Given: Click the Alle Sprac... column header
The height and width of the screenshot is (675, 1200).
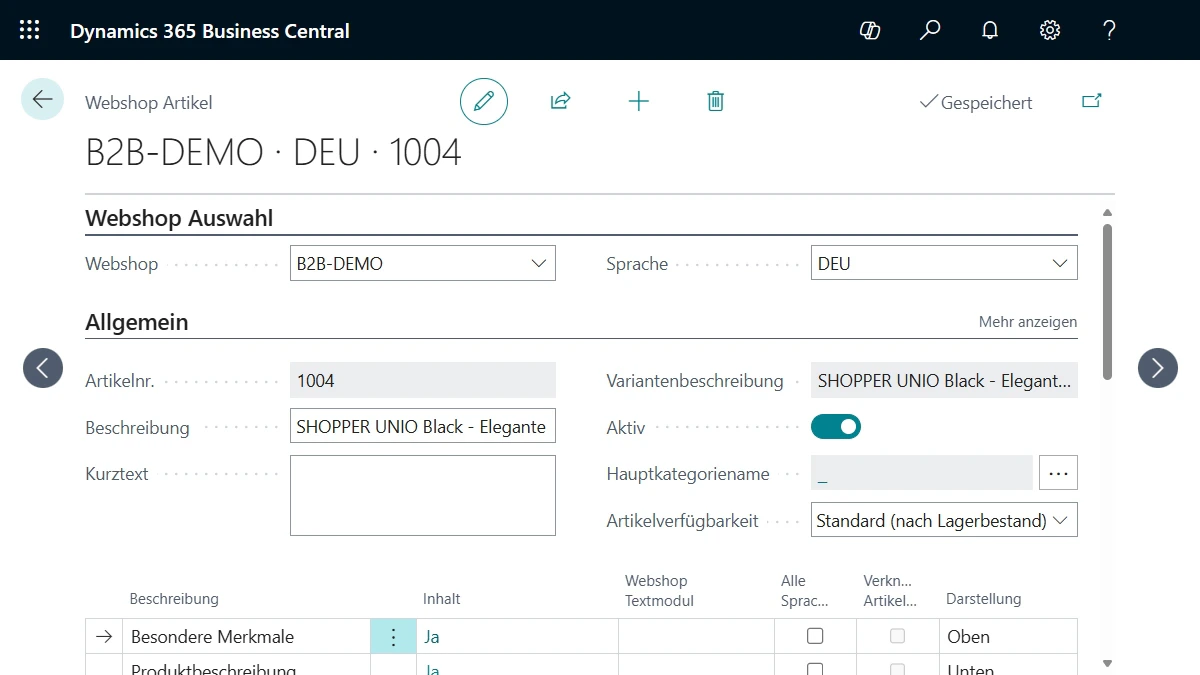Looking at the screenshot, I should pyautogui.click(x=805, y=590).
